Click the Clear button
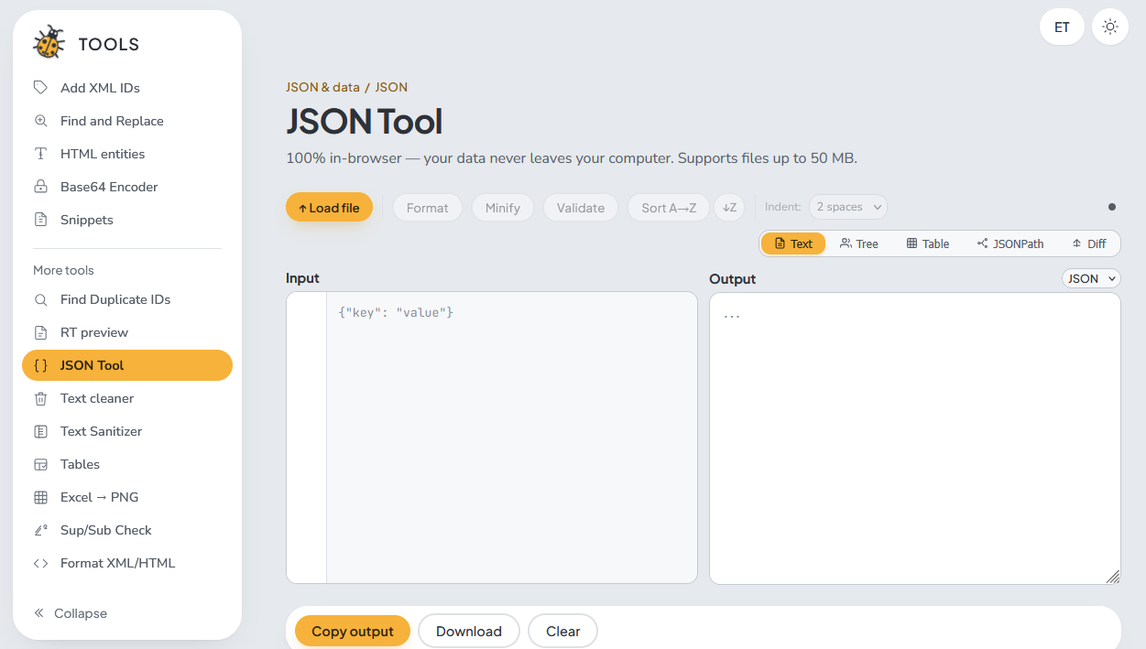 point(563,631)
